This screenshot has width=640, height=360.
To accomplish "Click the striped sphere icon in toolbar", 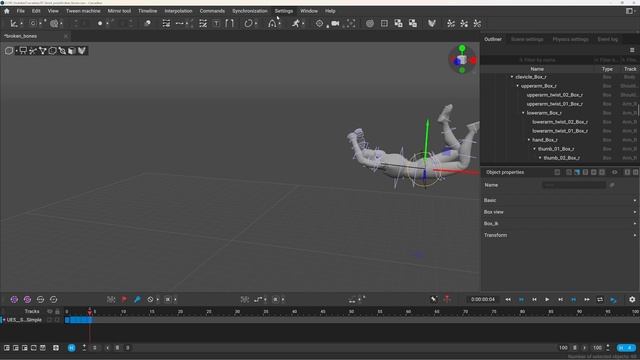I will click(x=370, y=24).
